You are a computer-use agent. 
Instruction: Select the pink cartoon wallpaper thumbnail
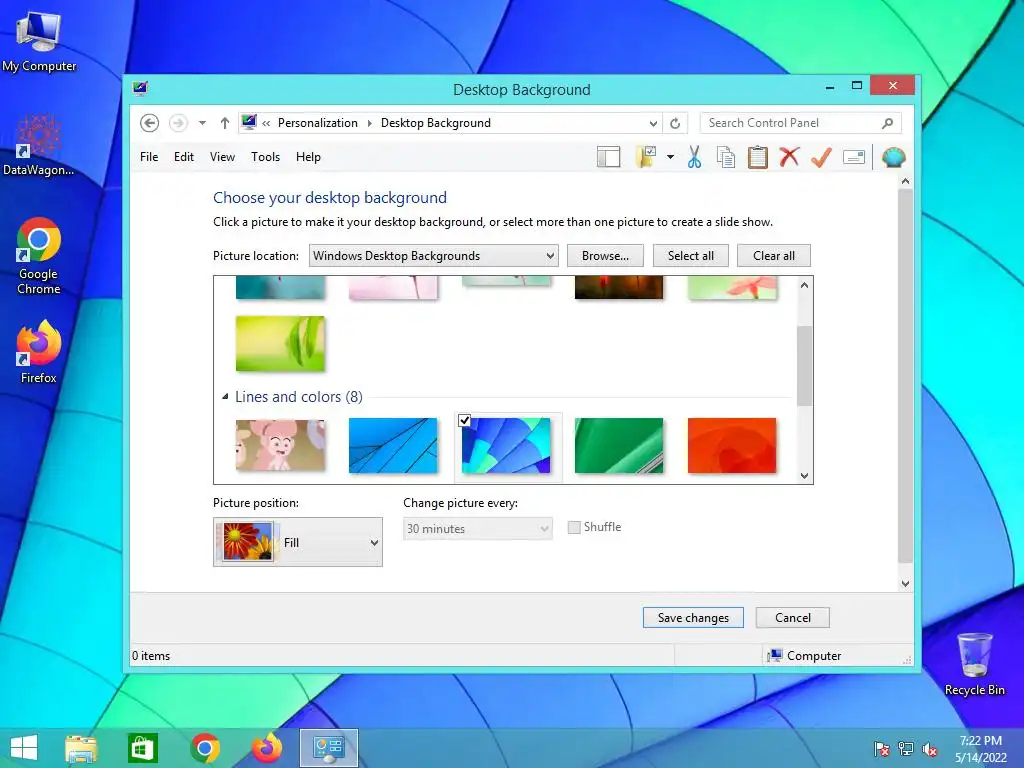(x=280, y=445)
